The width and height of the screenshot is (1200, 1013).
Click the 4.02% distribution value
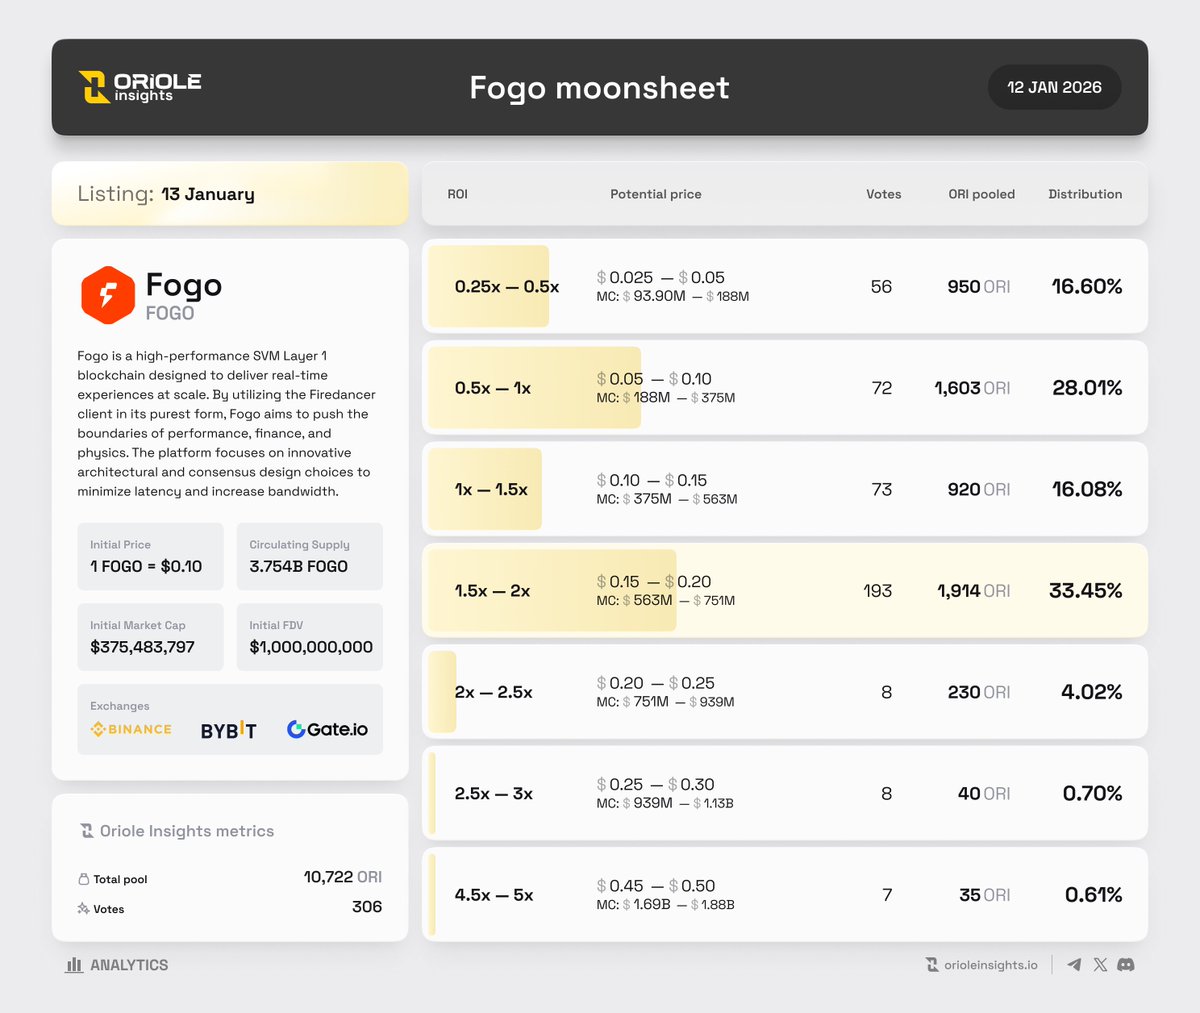pos(1092,692)
